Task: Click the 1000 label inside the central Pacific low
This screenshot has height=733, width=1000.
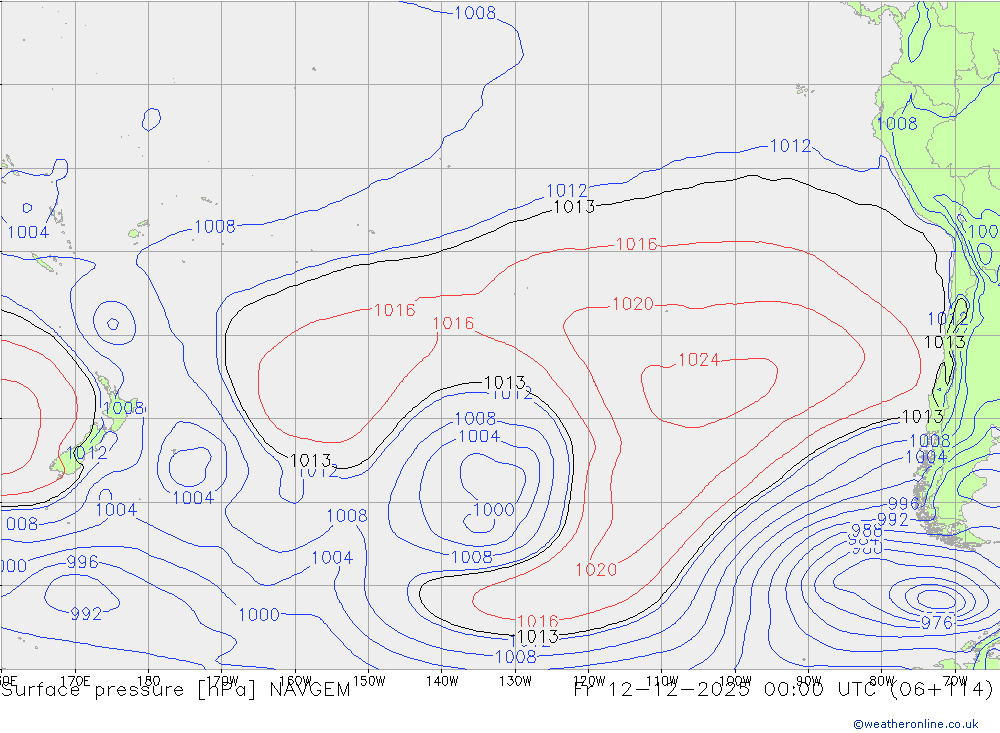Action: 494,510
